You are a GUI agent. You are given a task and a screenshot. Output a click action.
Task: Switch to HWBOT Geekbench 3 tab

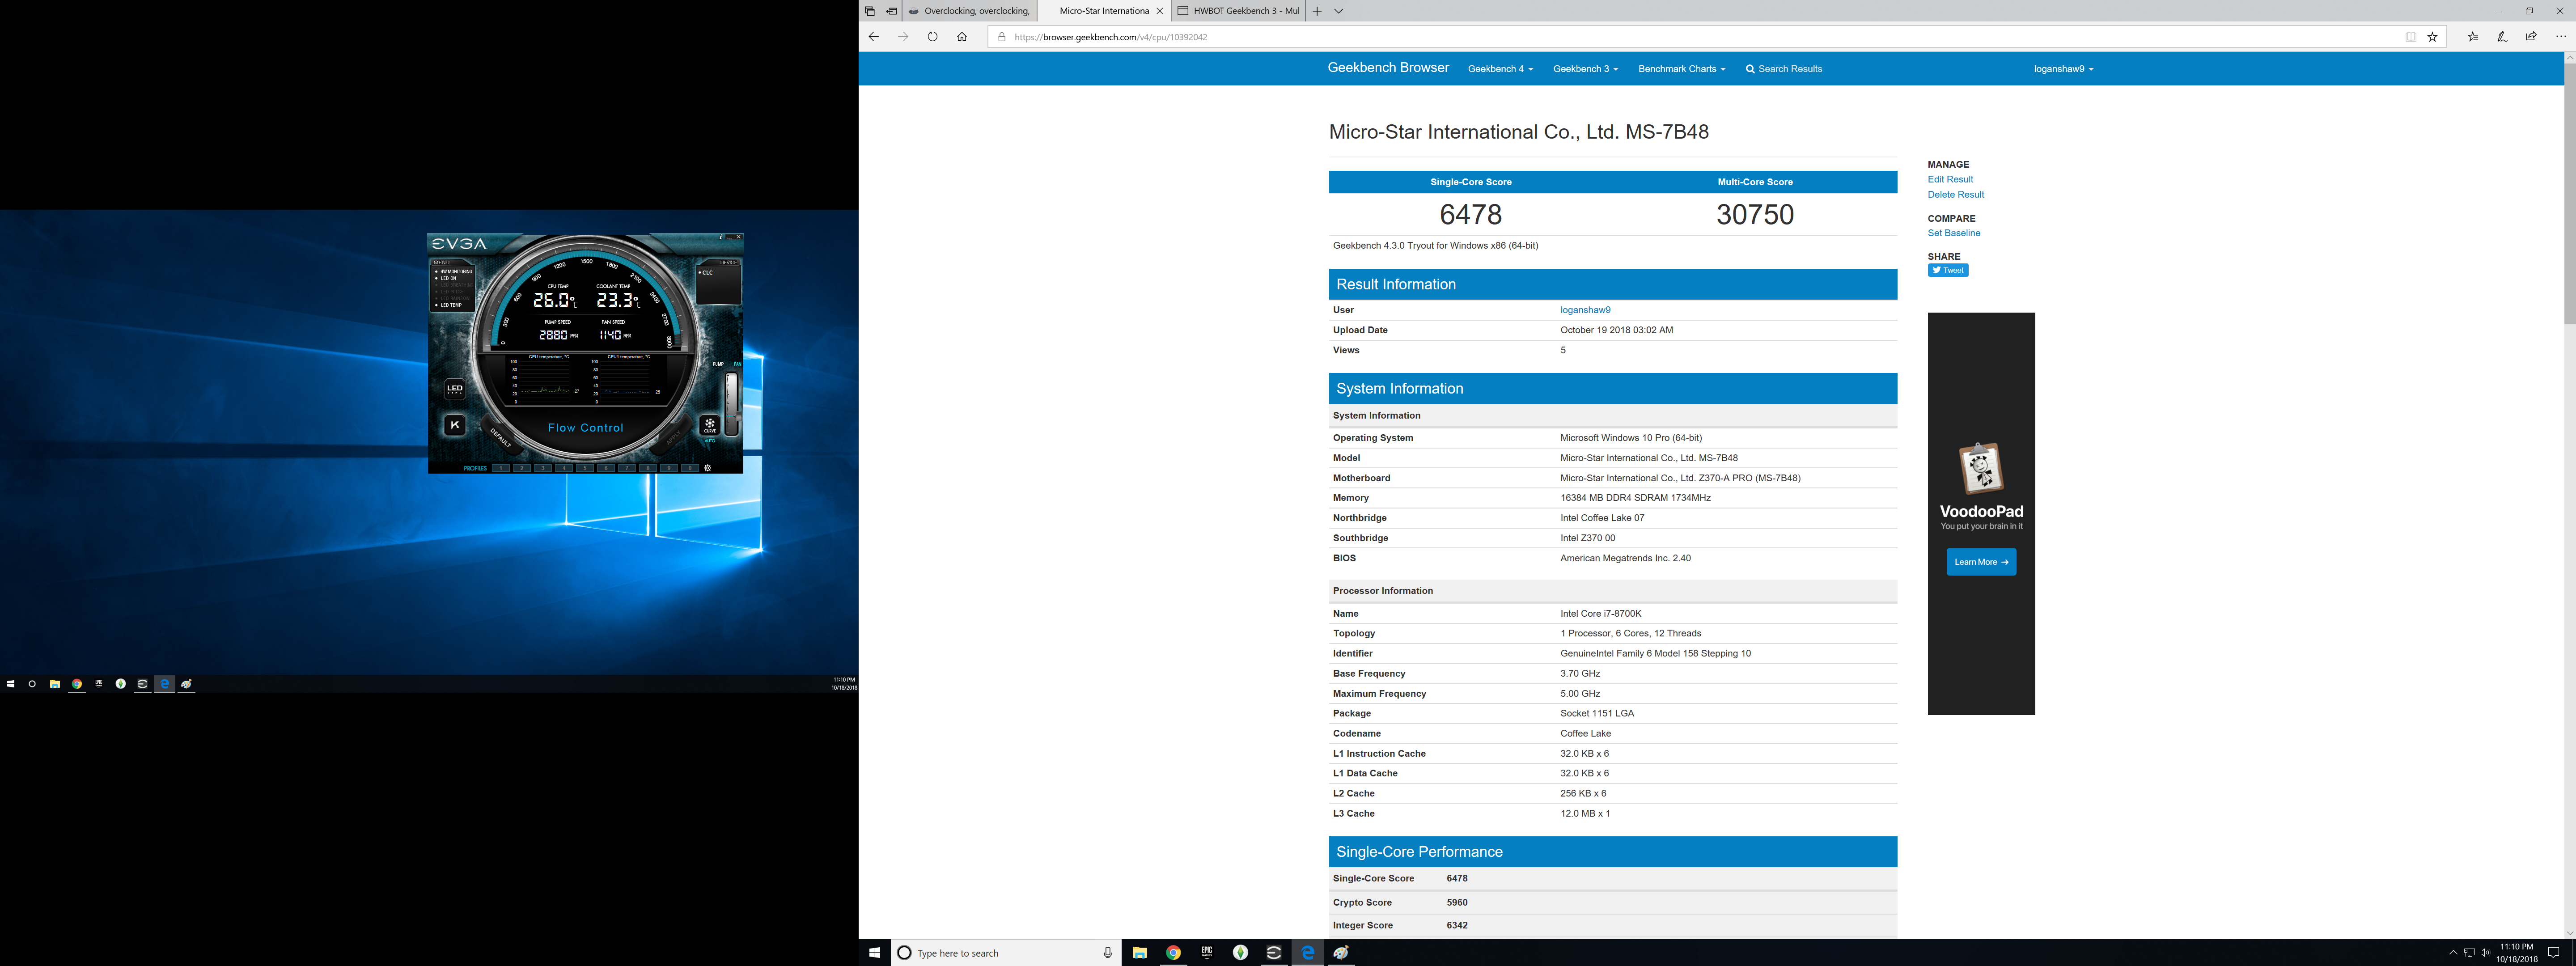coord(1238,11)
